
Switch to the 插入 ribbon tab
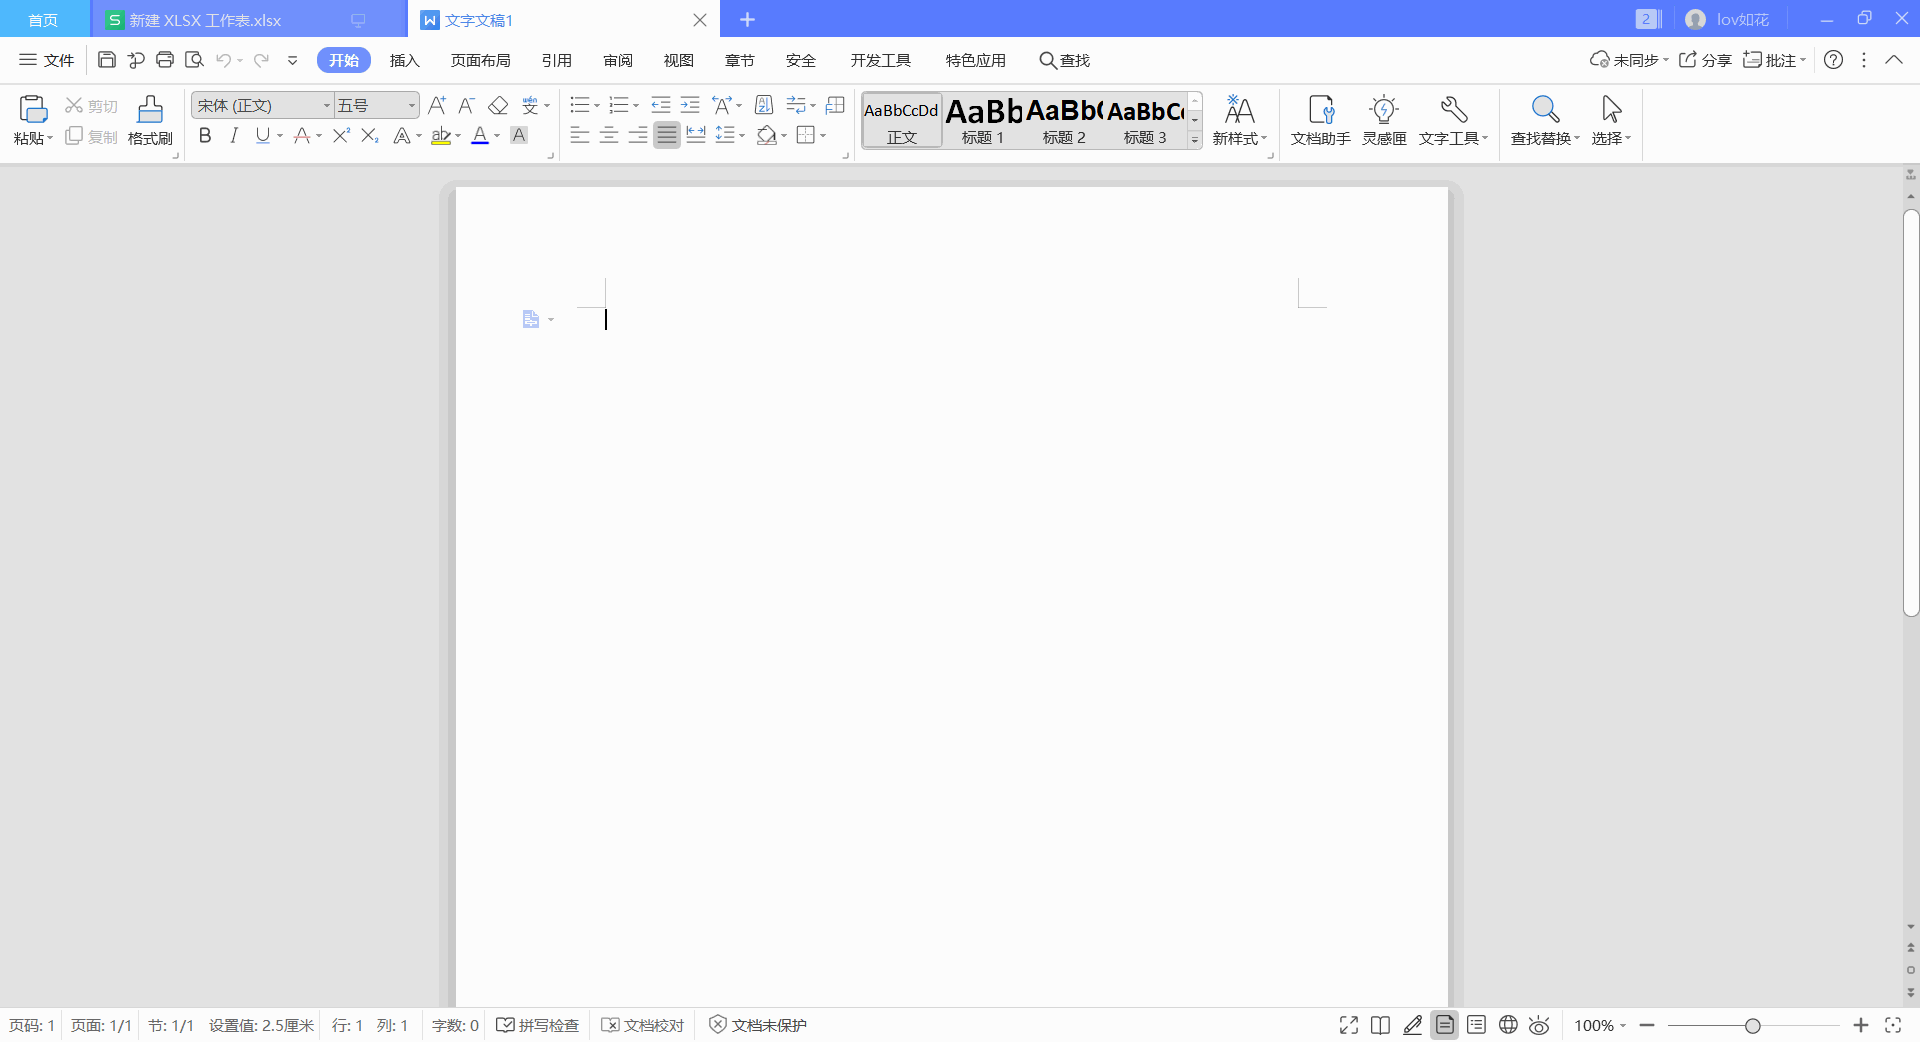coord(404,61)
